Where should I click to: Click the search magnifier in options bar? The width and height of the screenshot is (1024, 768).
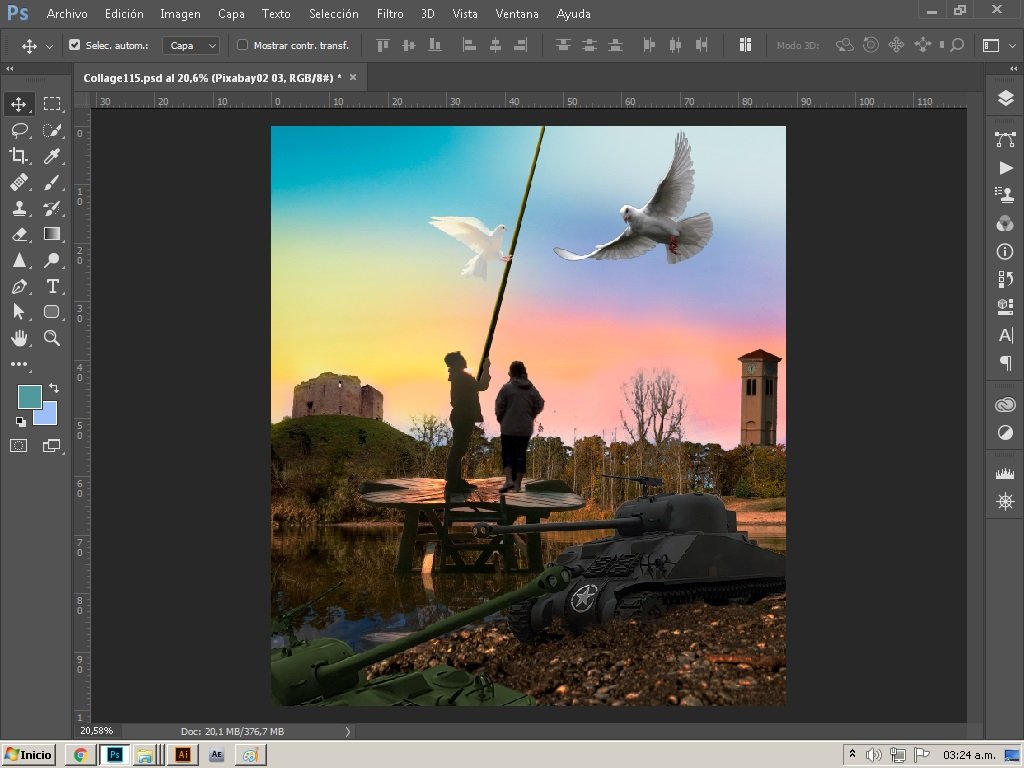[x=957, y=45]
